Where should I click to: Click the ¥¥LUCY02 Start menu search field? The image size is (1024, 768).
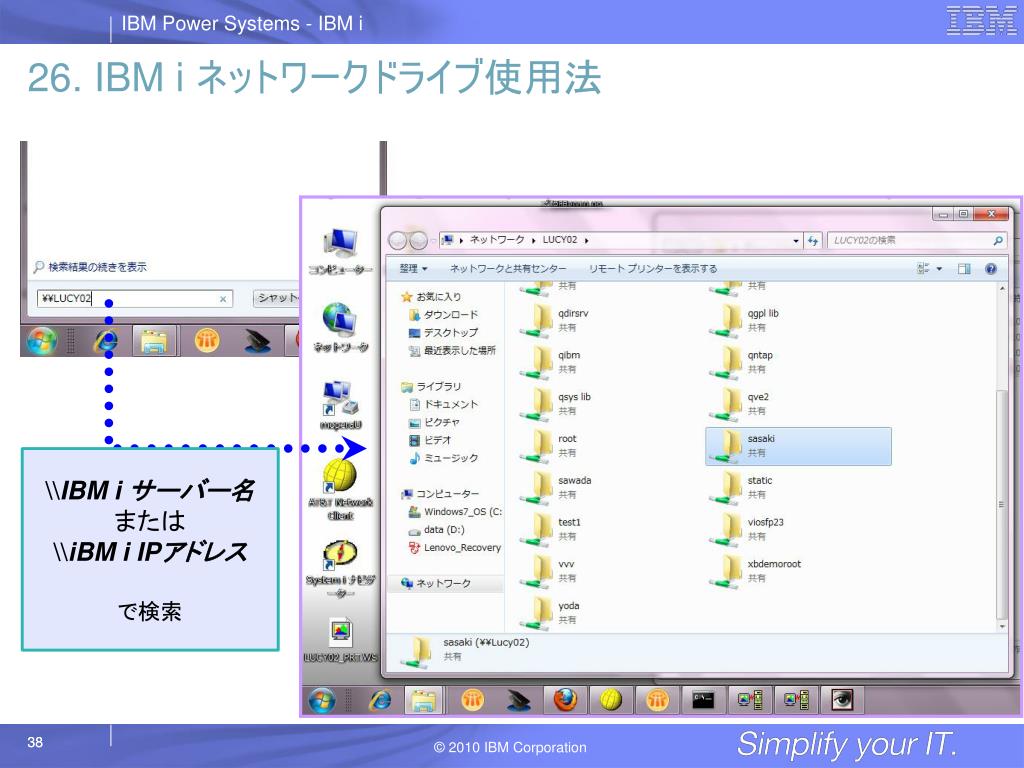pos(135,299)
